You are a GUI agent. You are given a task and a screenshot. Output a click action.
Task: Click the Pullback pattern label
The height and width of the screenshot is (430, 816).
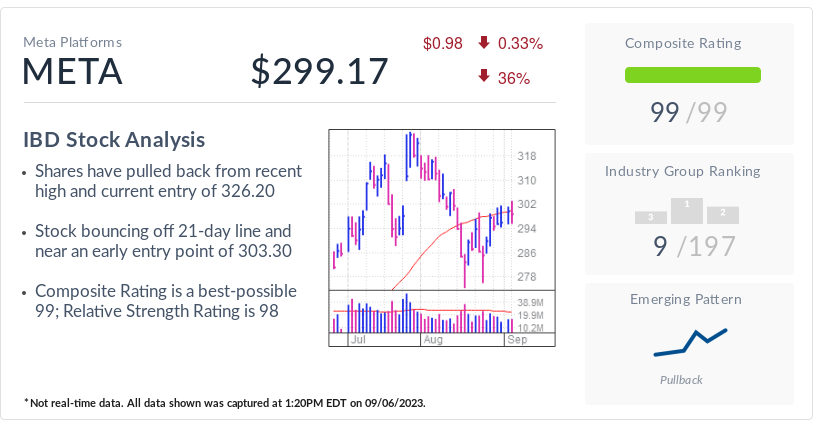tap(682, 380)
